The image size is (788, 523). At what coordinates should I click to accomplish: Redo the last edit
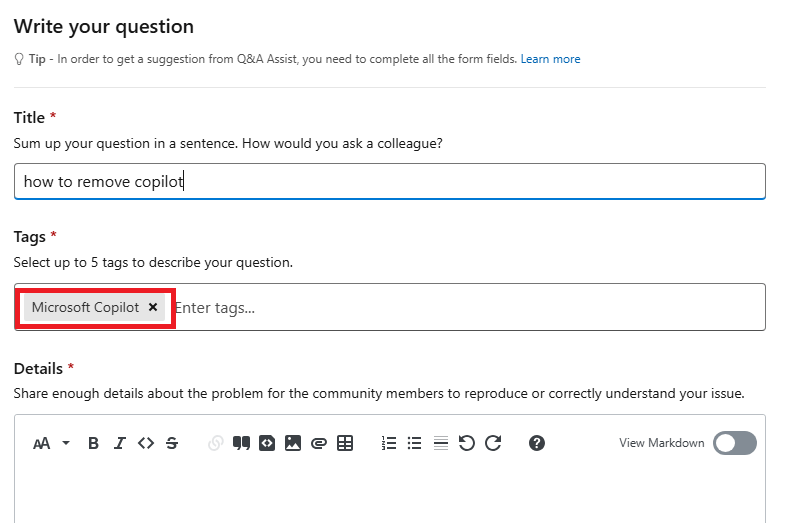(x=493, y=443)
